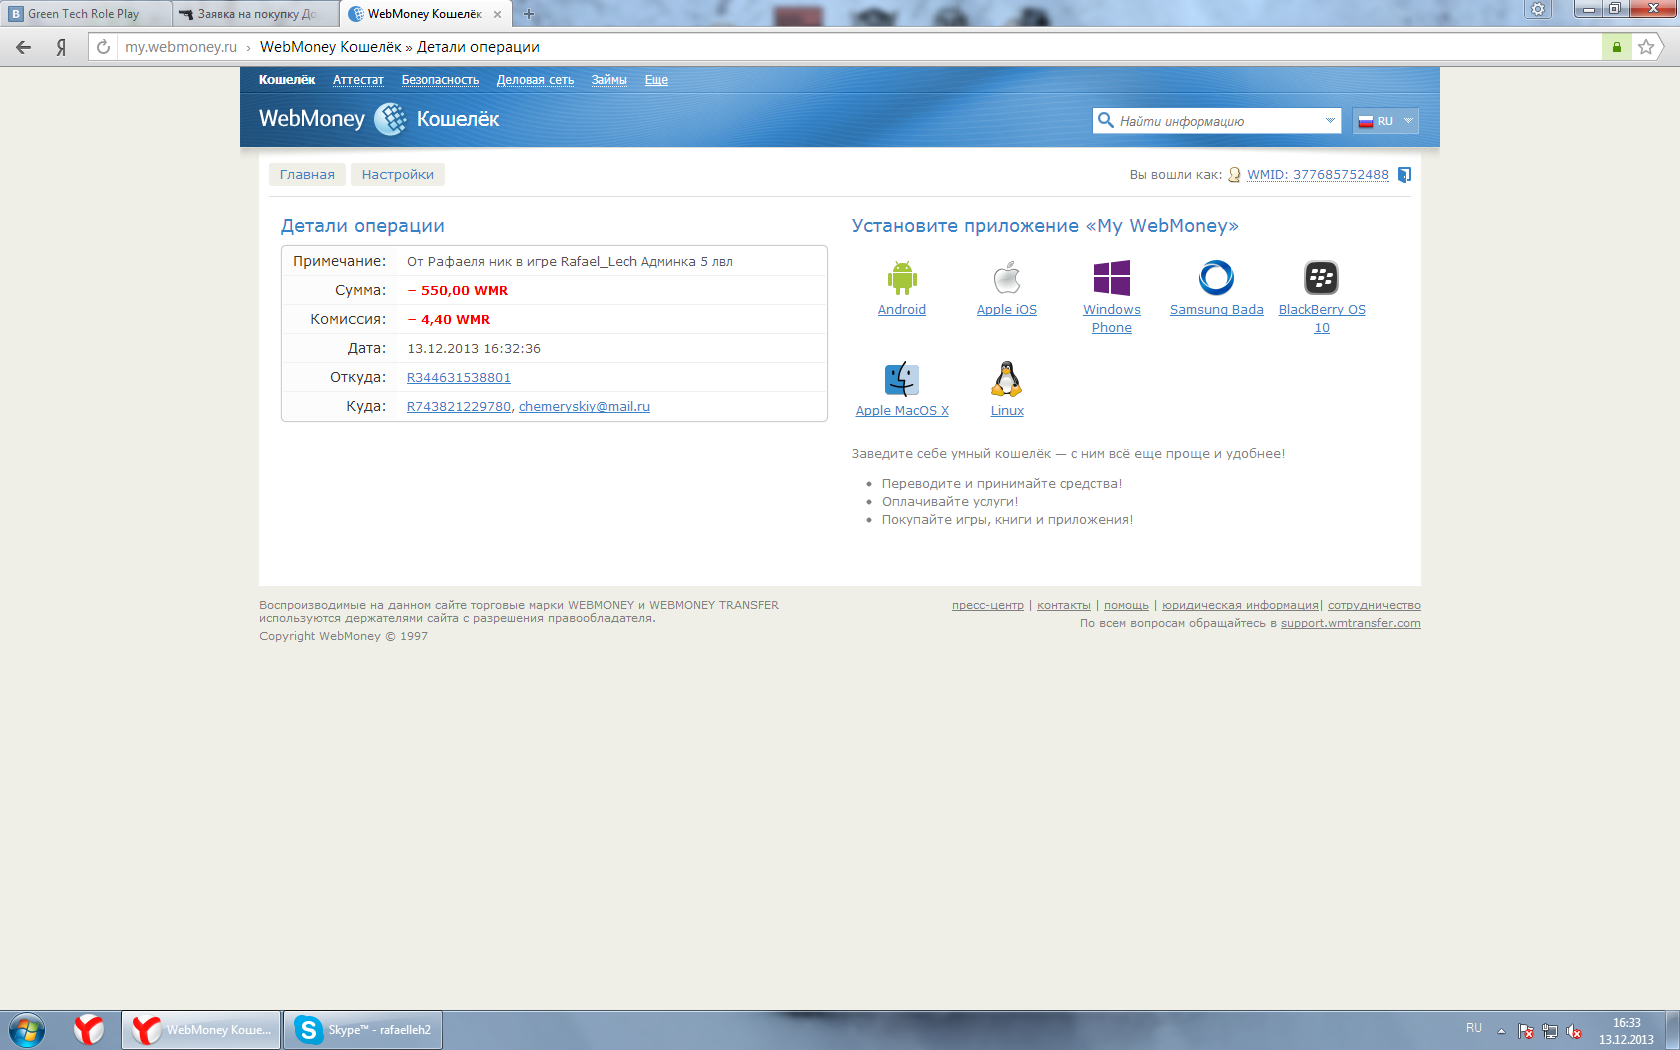Screen dimensions: 1680x1050
Task: Click the Action Center flag tray icon
Action: click(1526, 1031)
